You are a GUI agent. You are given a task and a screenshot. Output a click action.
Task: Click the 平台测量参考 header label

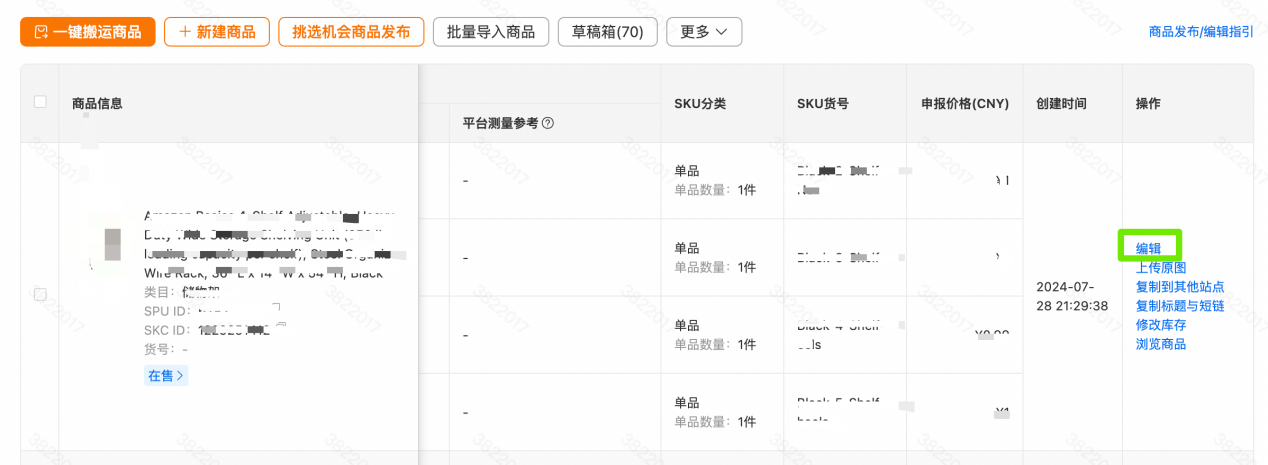click(500, 124)
